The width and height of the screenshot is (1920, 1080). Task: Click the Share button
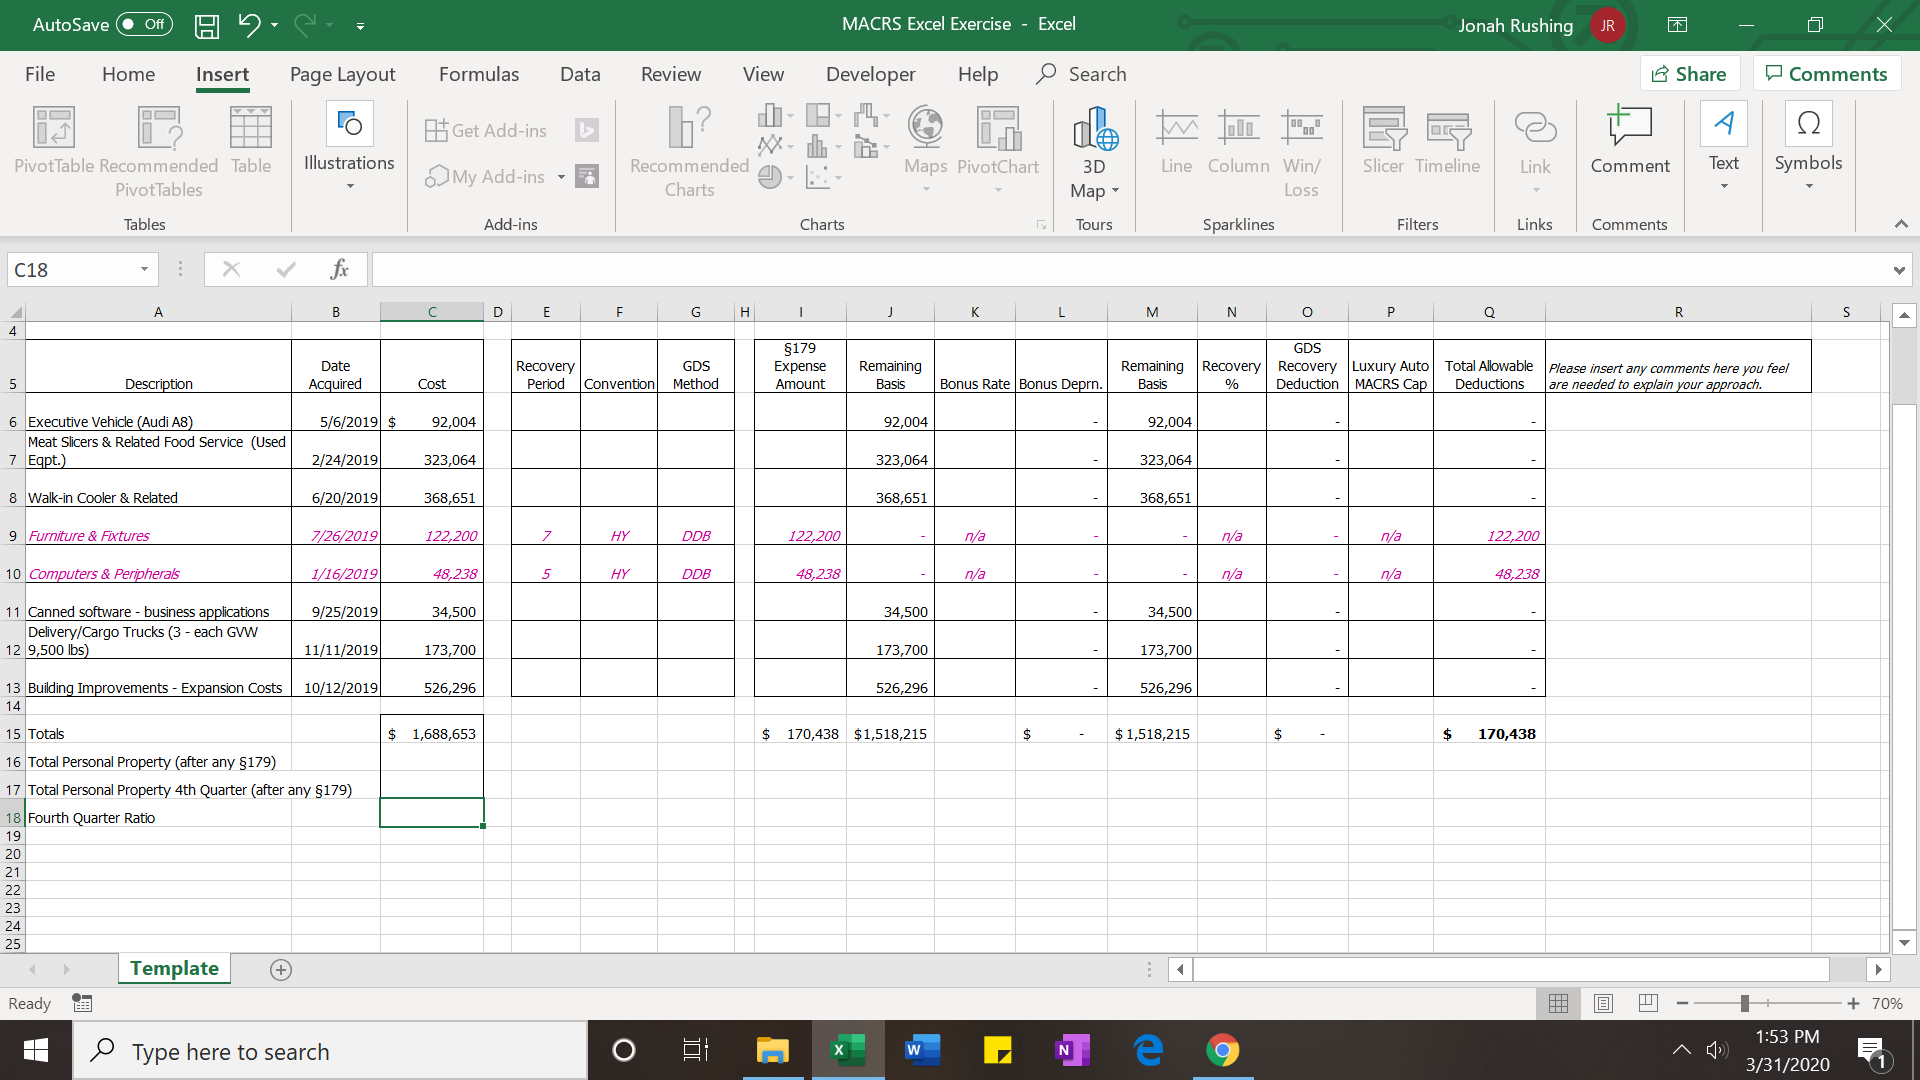pos(1689,73)
